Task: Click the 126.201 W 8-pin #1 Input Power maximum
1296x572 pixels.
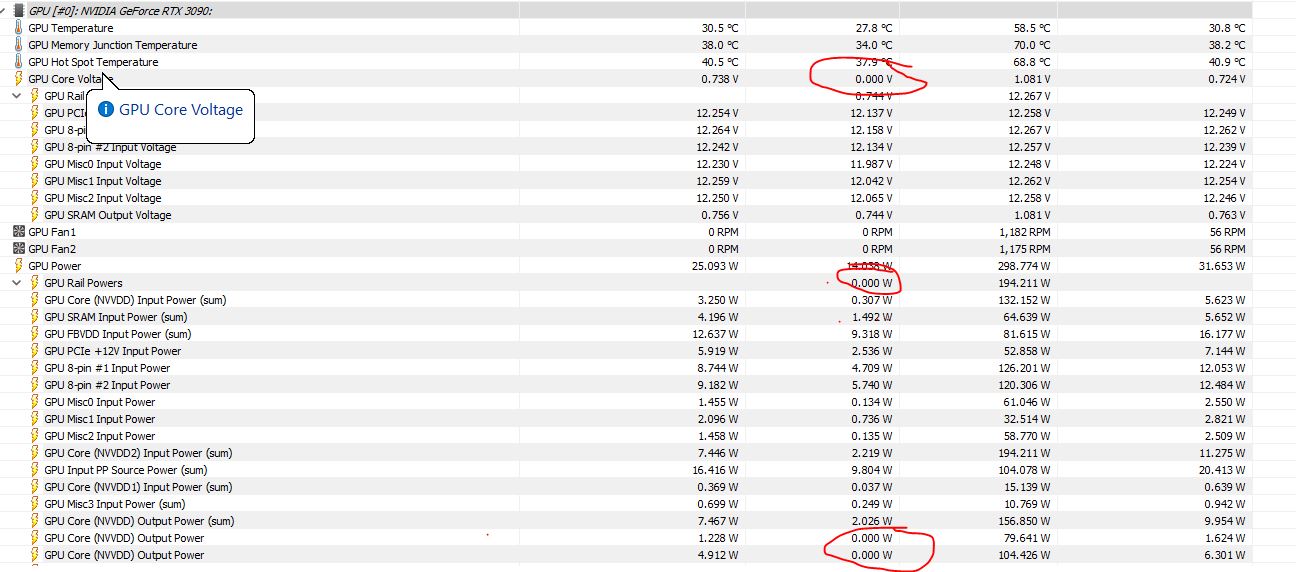Action: [1022, 368]
